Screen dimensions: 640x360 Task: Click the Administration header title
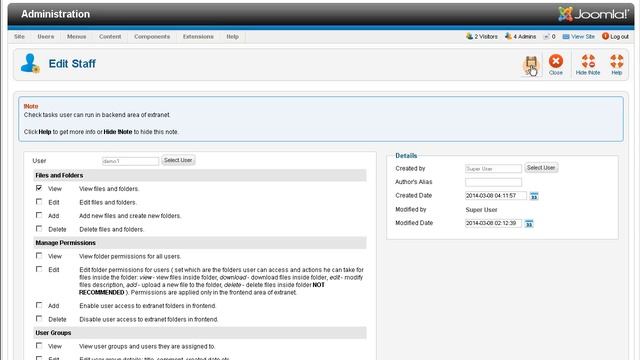click(x=56, y=14)
